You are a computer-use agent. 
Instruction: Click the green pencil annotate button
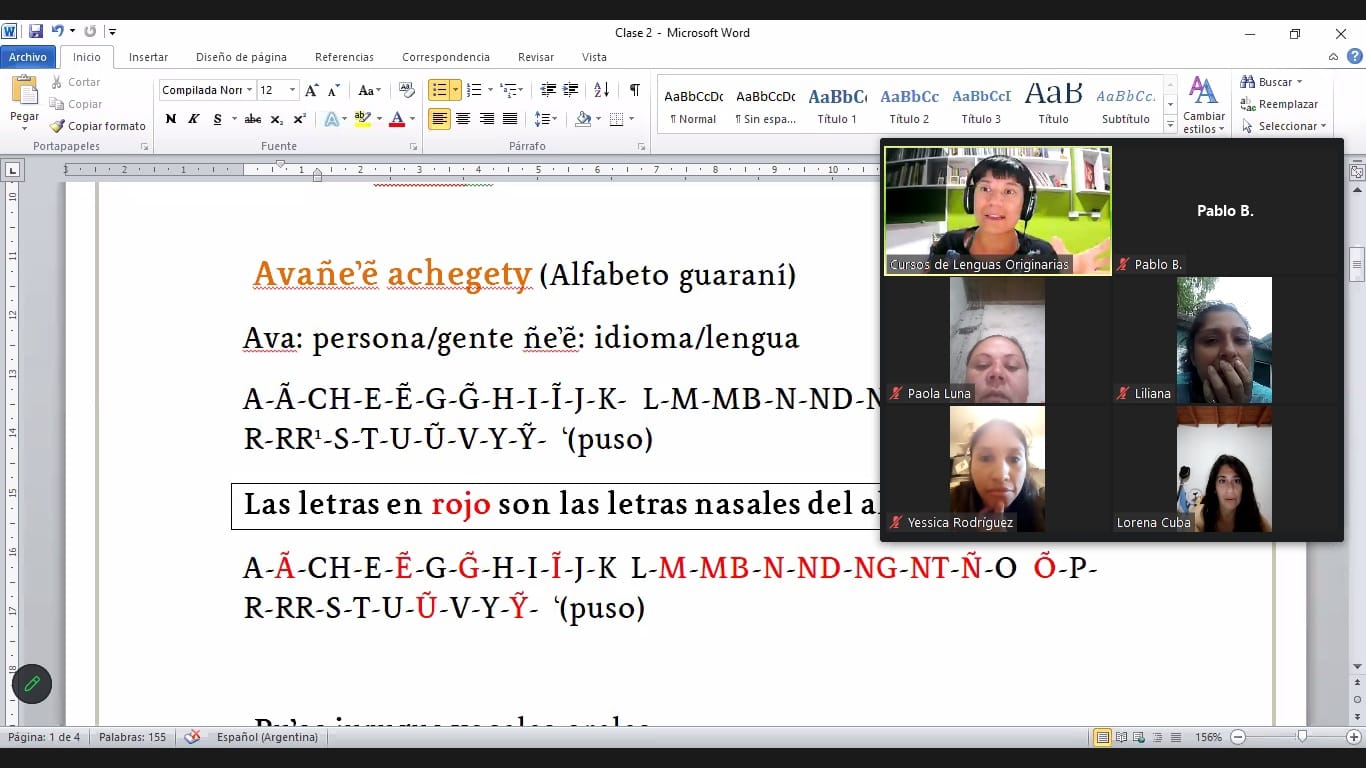coord(32,684)
